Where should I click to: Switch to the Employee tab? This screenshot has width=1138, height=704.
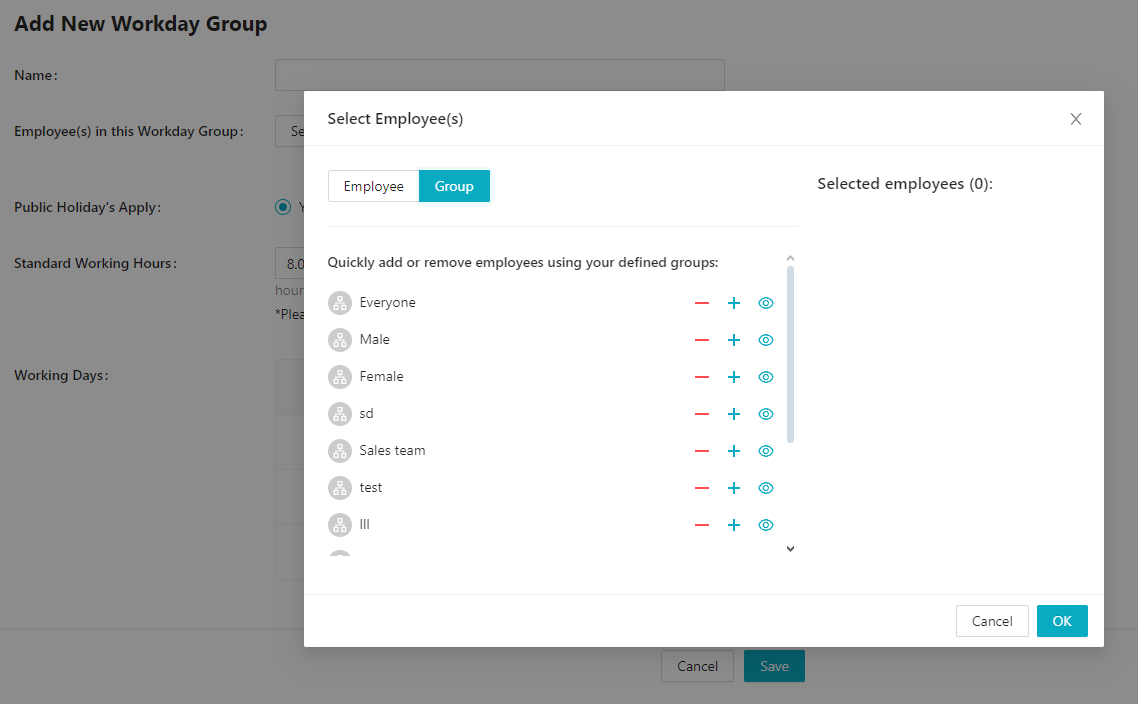[x=374, y=187]
